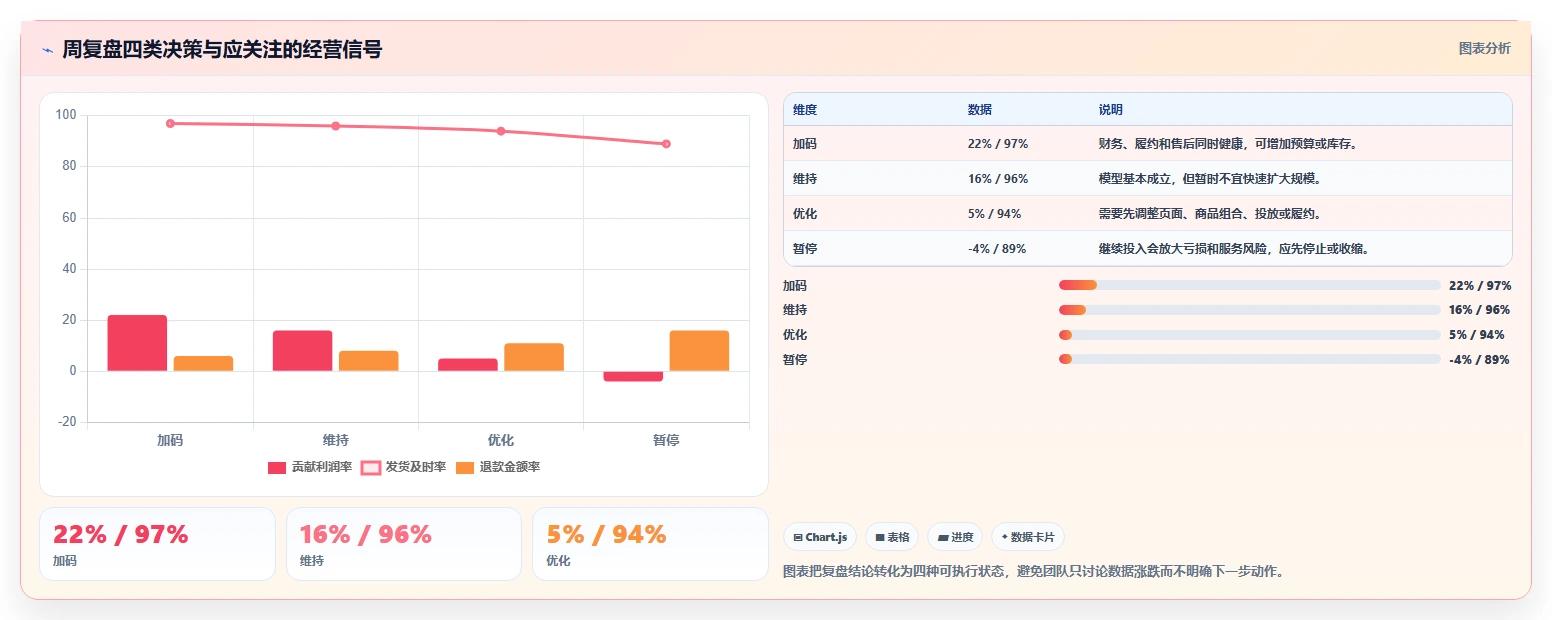The height and width of the screenshot is (620, 1552).
Task: Open the 16% / 96% 维持 data card
Action: tap(404, 544)
